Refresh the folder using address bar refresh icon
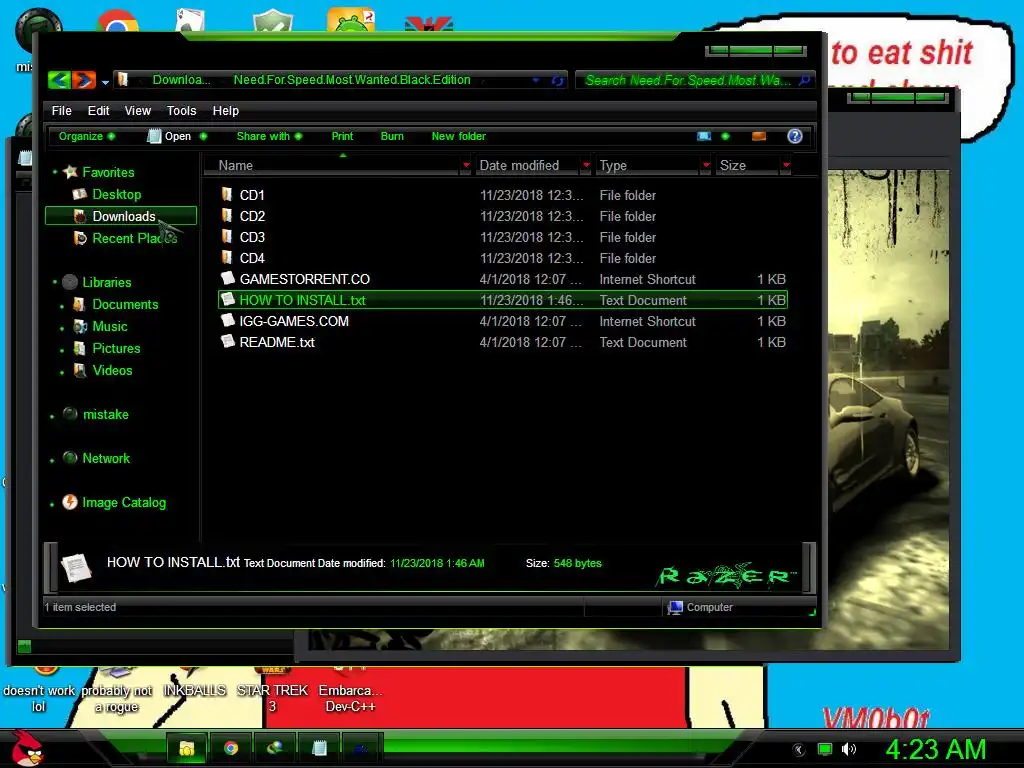The image size is (1024, 768). pos(557,80)
